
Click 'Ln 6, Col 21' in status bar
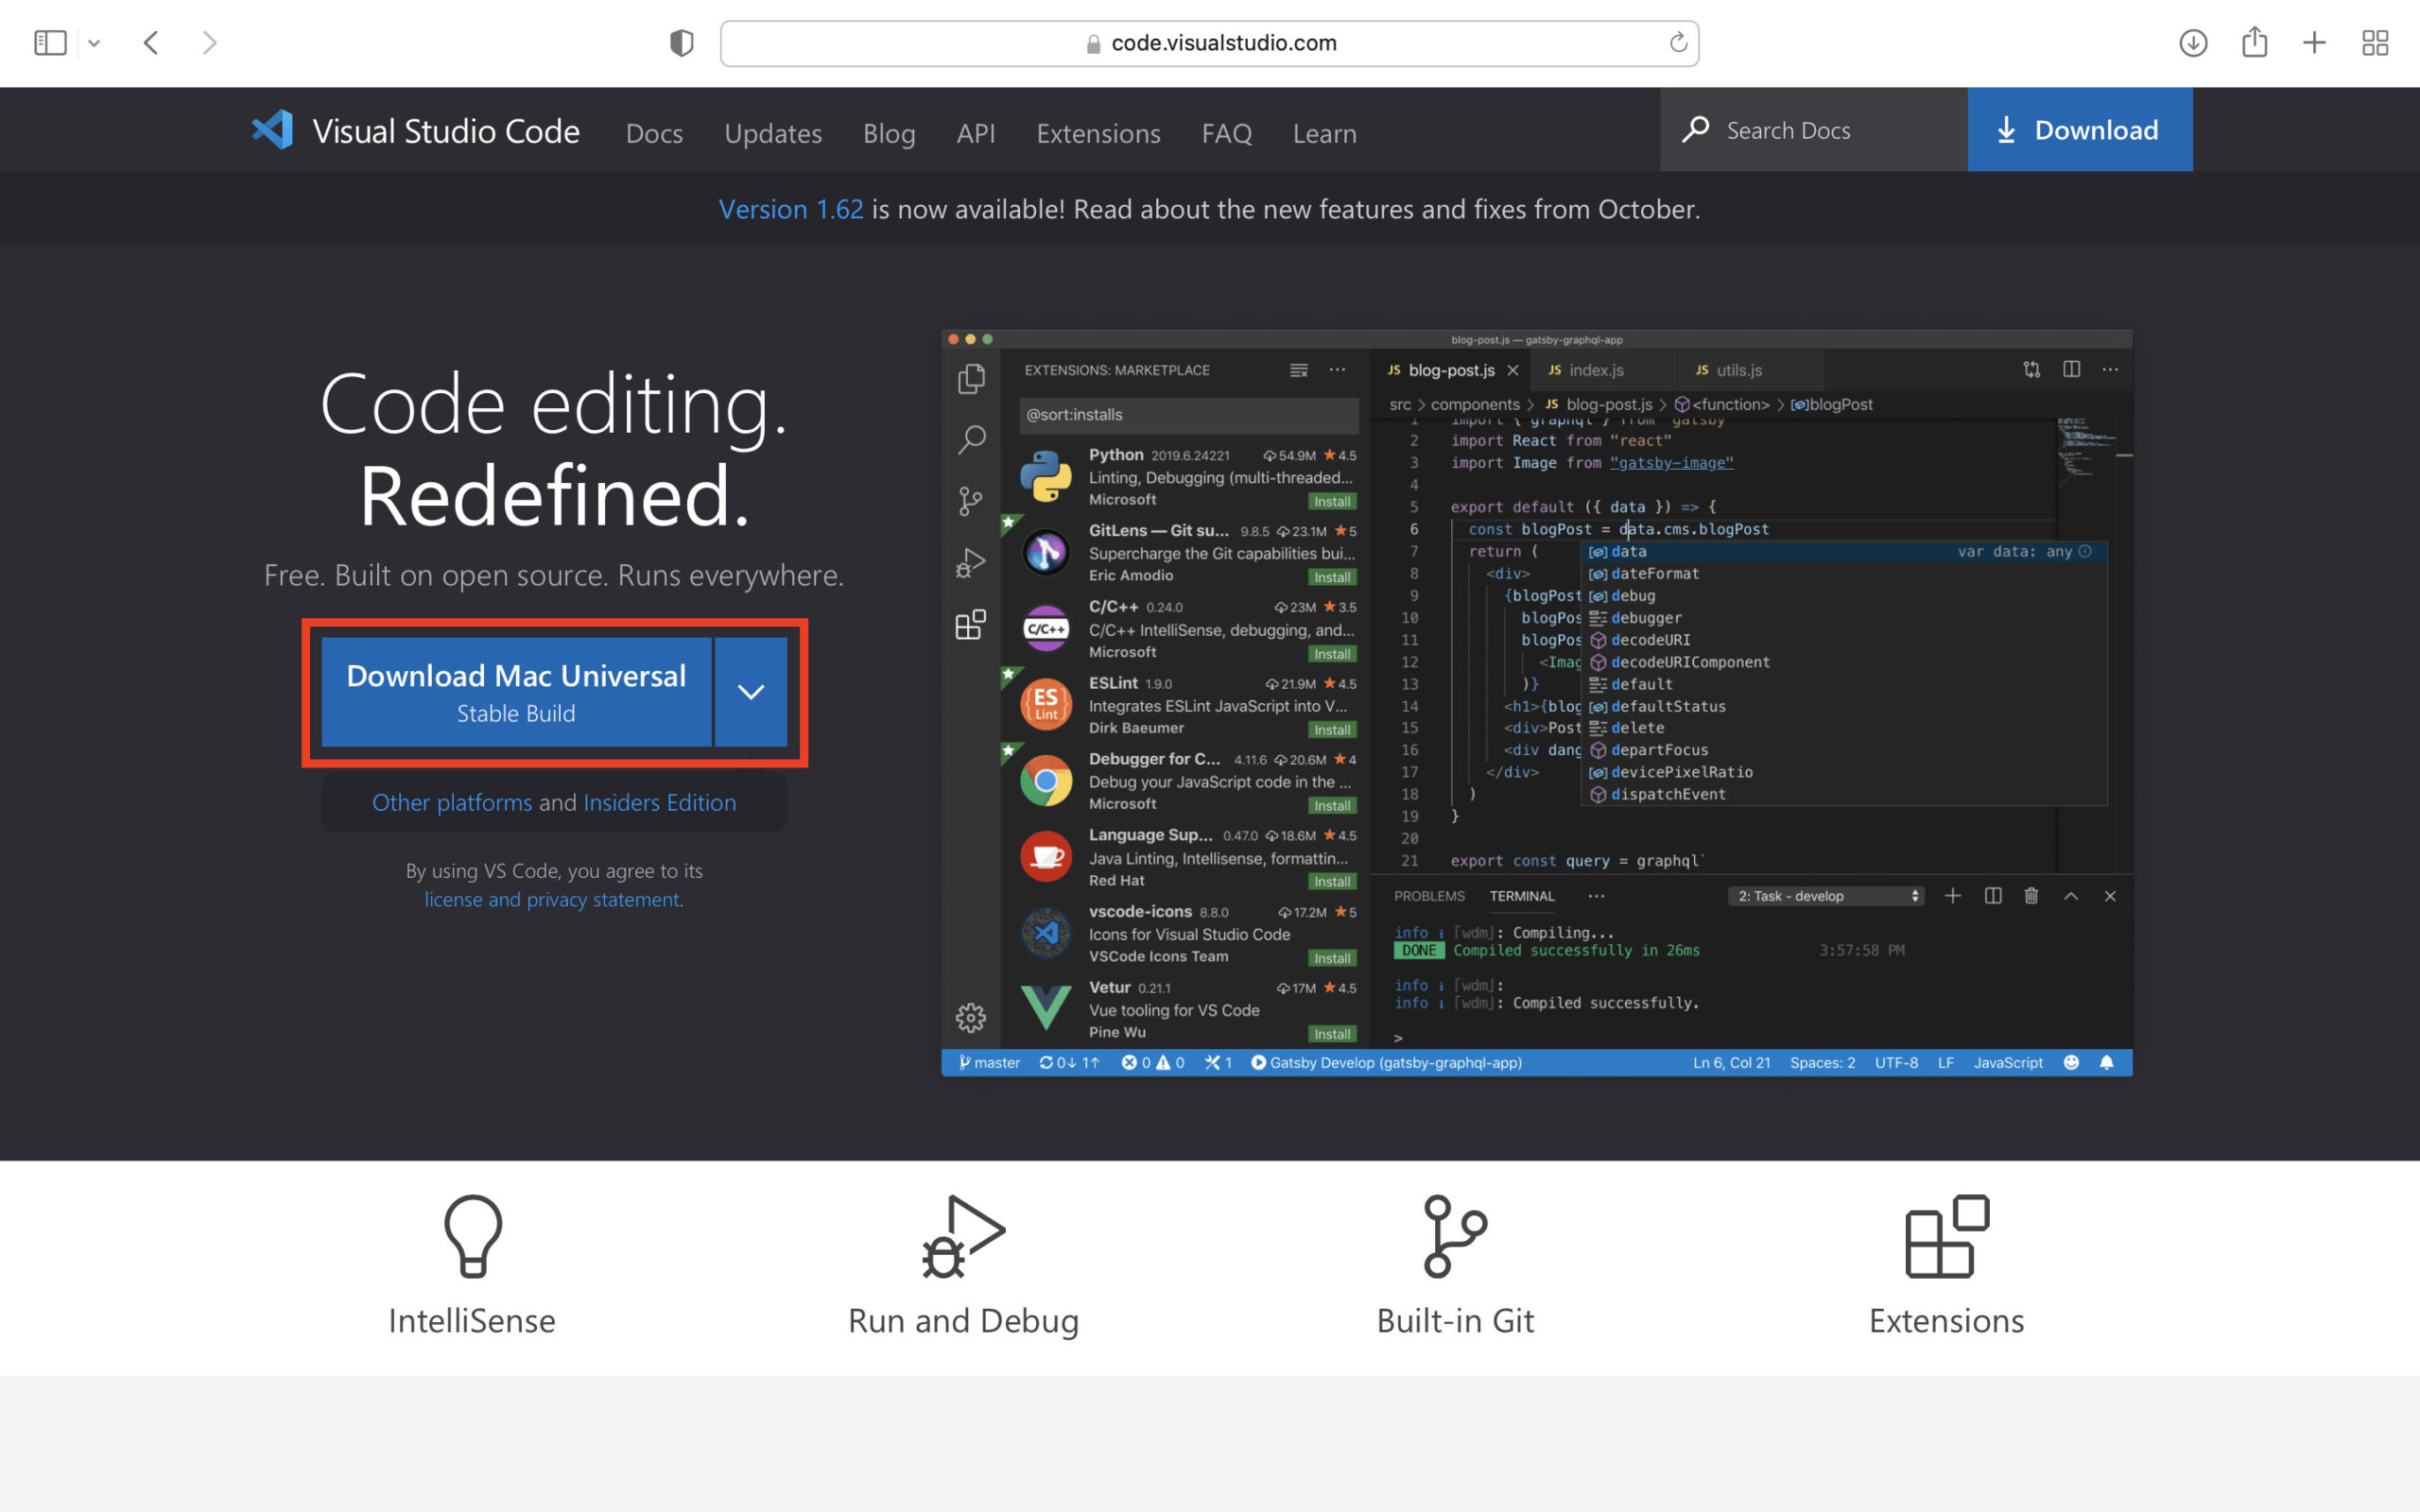1731,1062
